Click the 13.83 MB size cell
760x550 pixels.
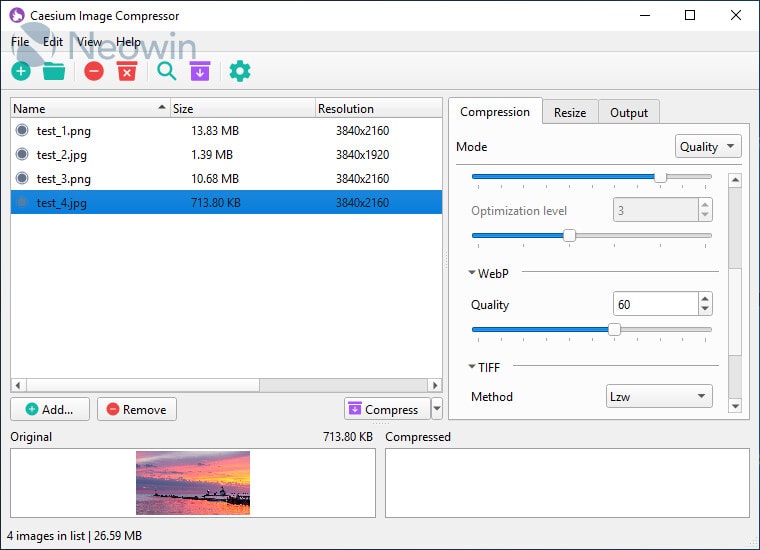click(x=215, y=130)
